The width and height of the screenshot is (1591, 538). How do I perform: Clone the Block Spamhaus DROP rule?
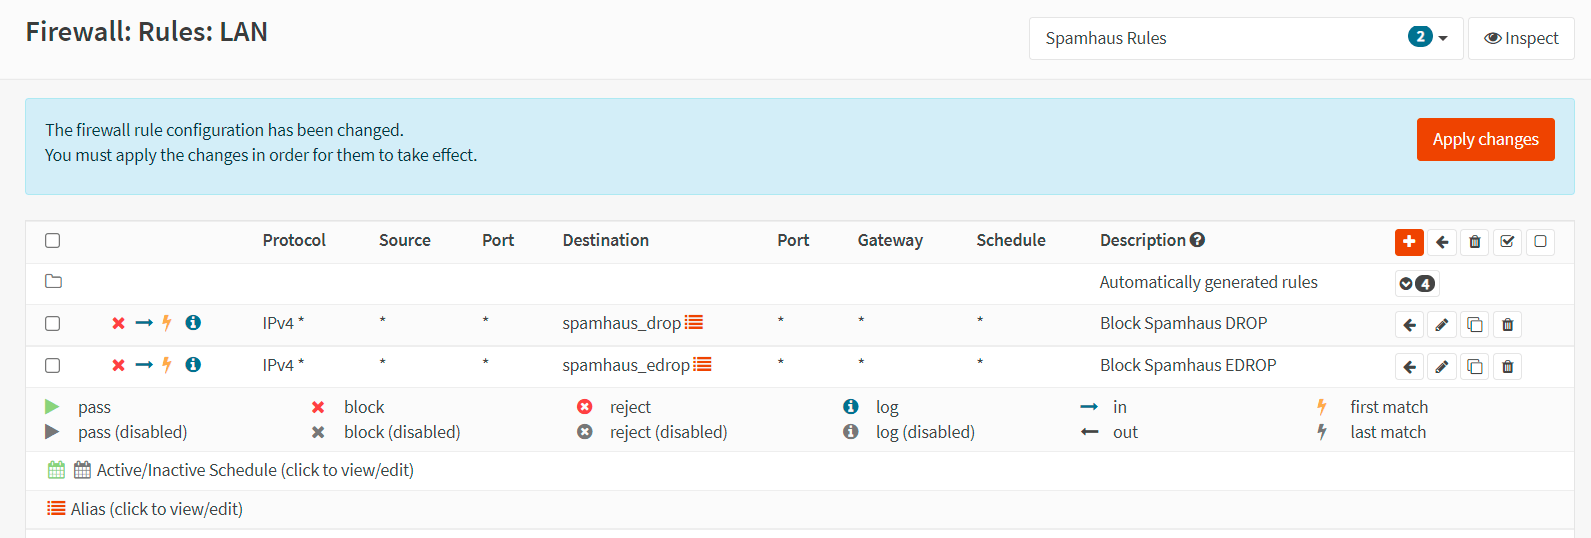[x=1474, y=325]
